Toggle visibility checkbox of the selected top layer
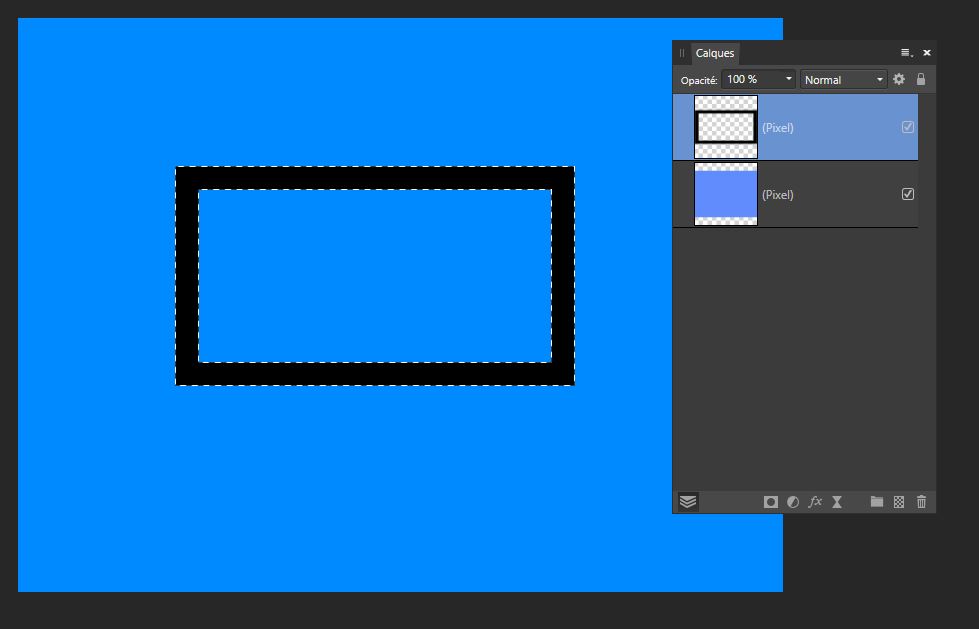This screenshot has height=629, width=979. tap(908, 127)
